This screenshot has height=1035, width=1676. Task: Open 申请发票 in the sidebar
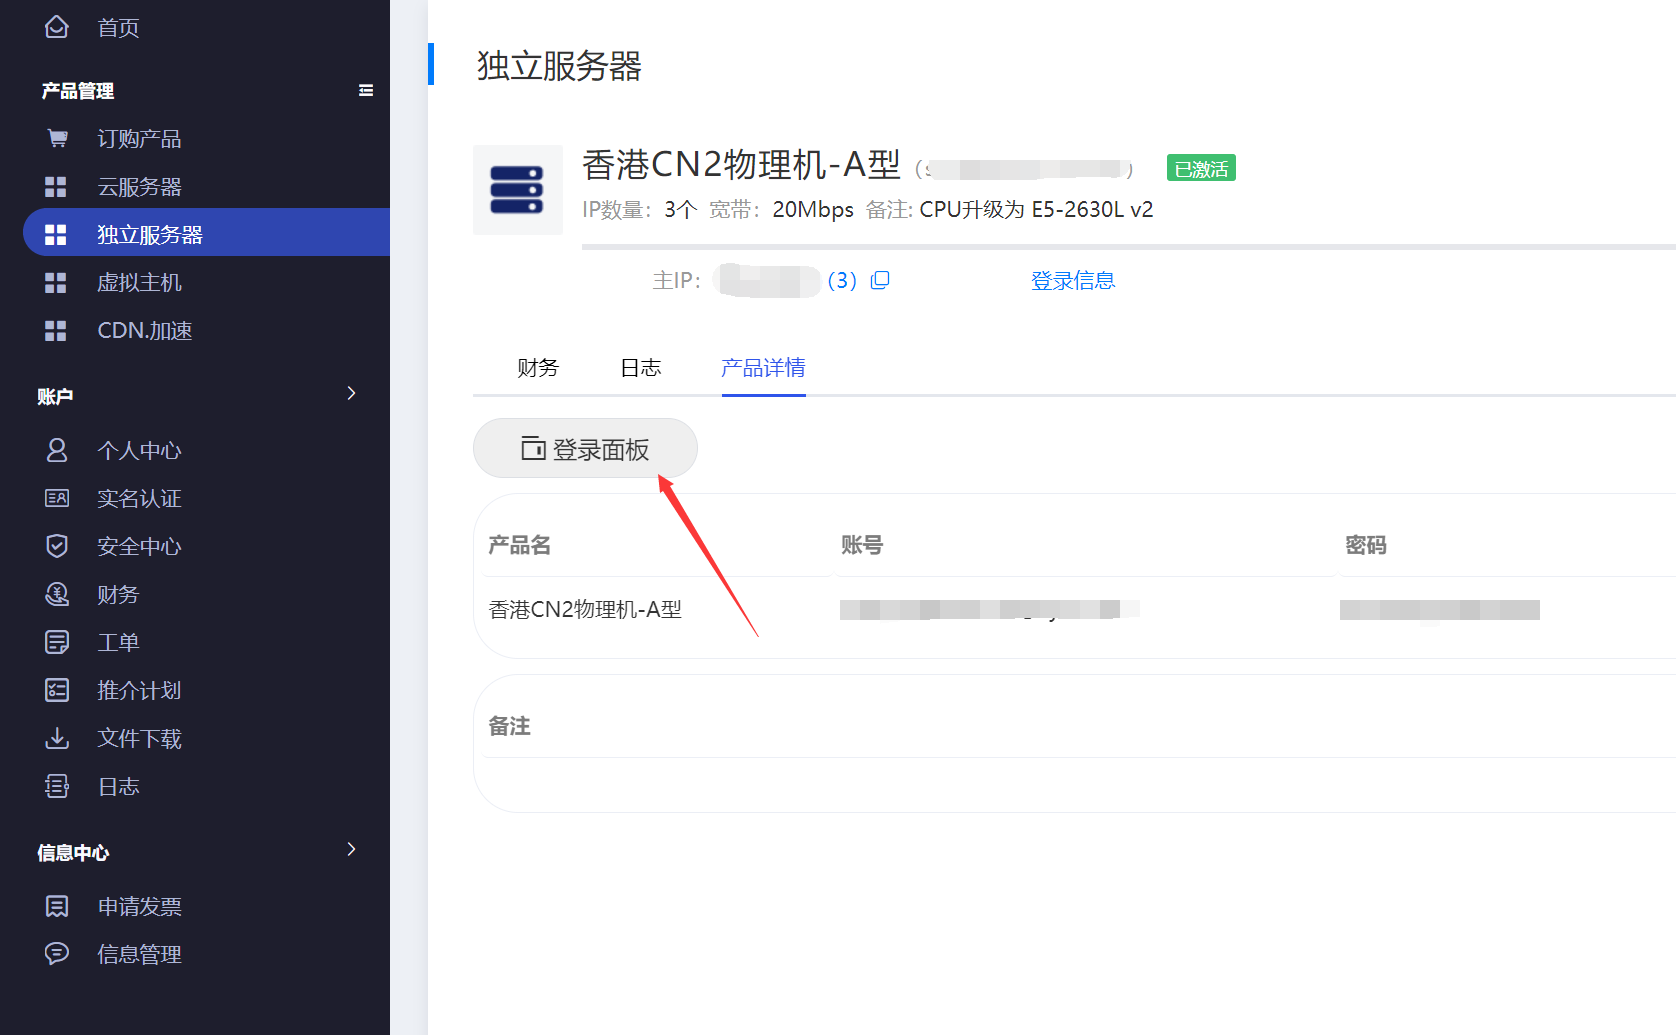coord(139,907)
